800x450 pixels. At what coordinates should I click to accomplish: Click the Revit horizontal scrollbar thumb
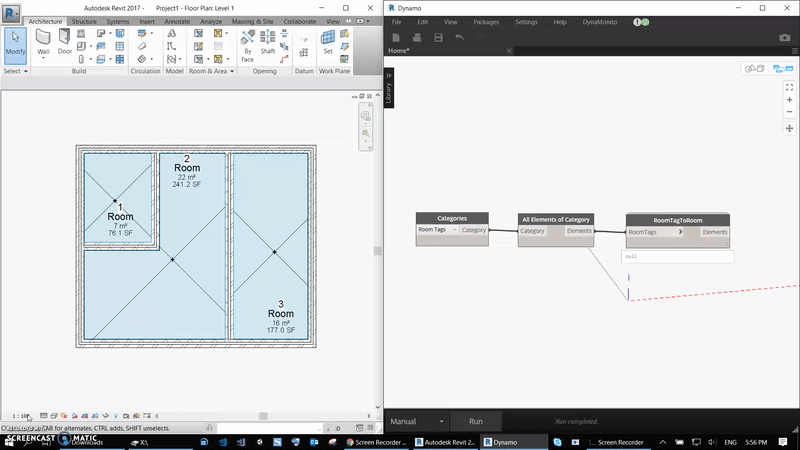pyautogui.click(x=263, y=416)
